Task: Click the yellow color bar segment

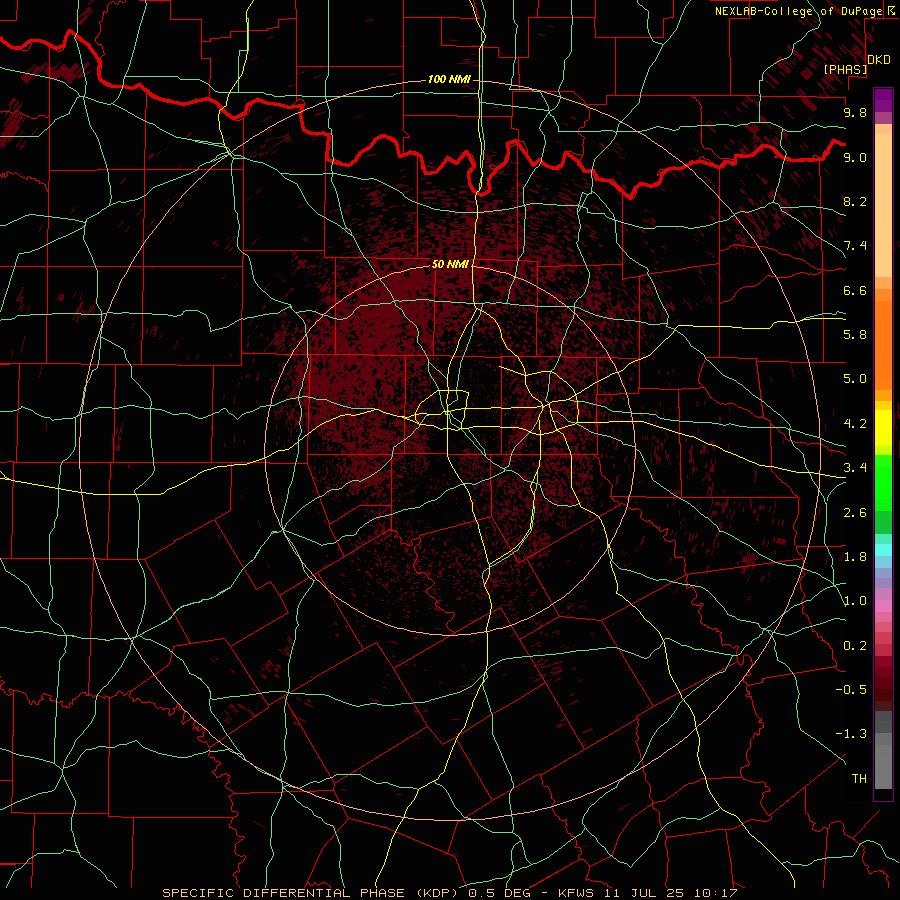Action: (x=883, y=428)
